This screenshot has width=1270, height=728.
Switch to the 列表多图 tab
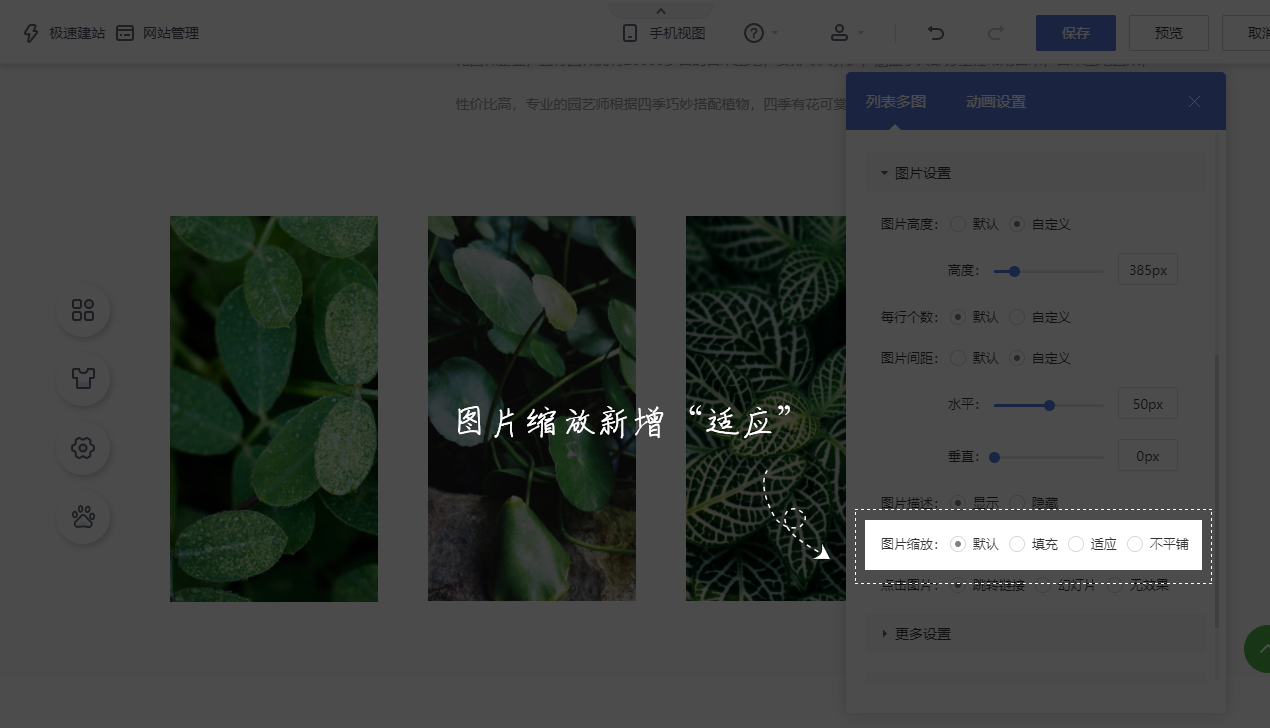point(896,102)
